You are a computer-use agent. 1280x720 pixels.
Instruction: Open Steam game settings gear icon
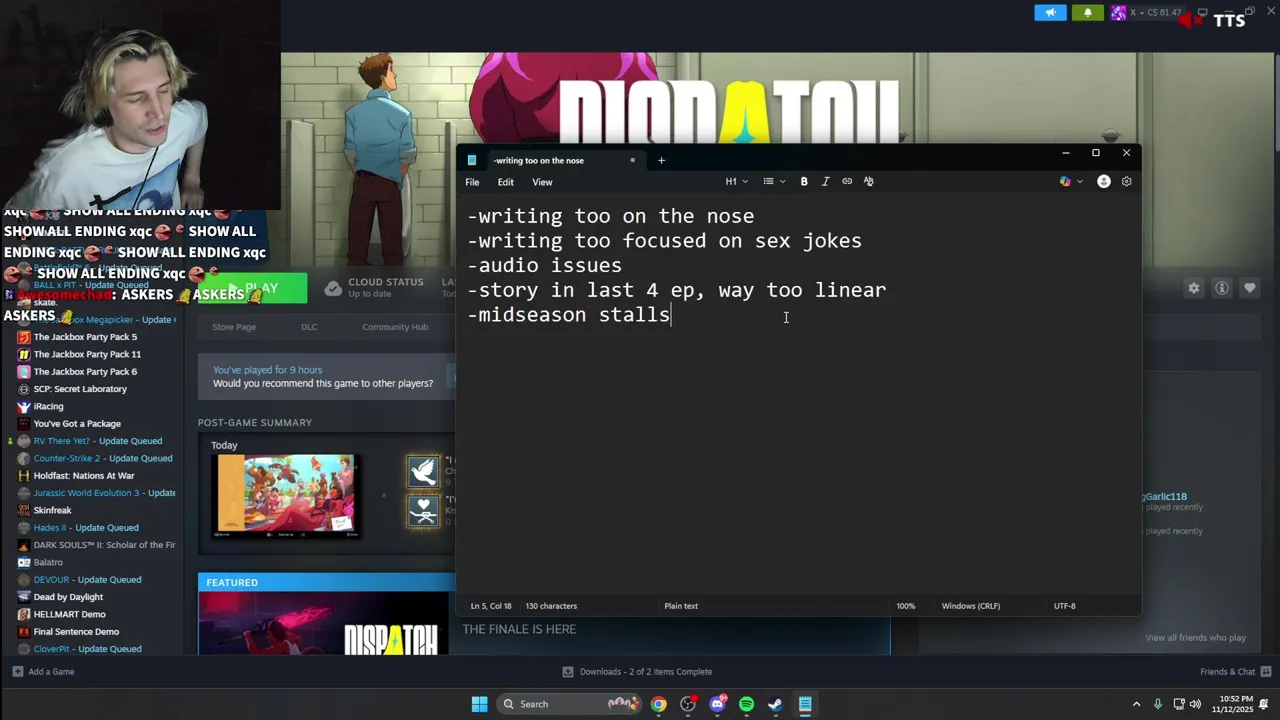pyautogui.click(x=1194, y=288)
